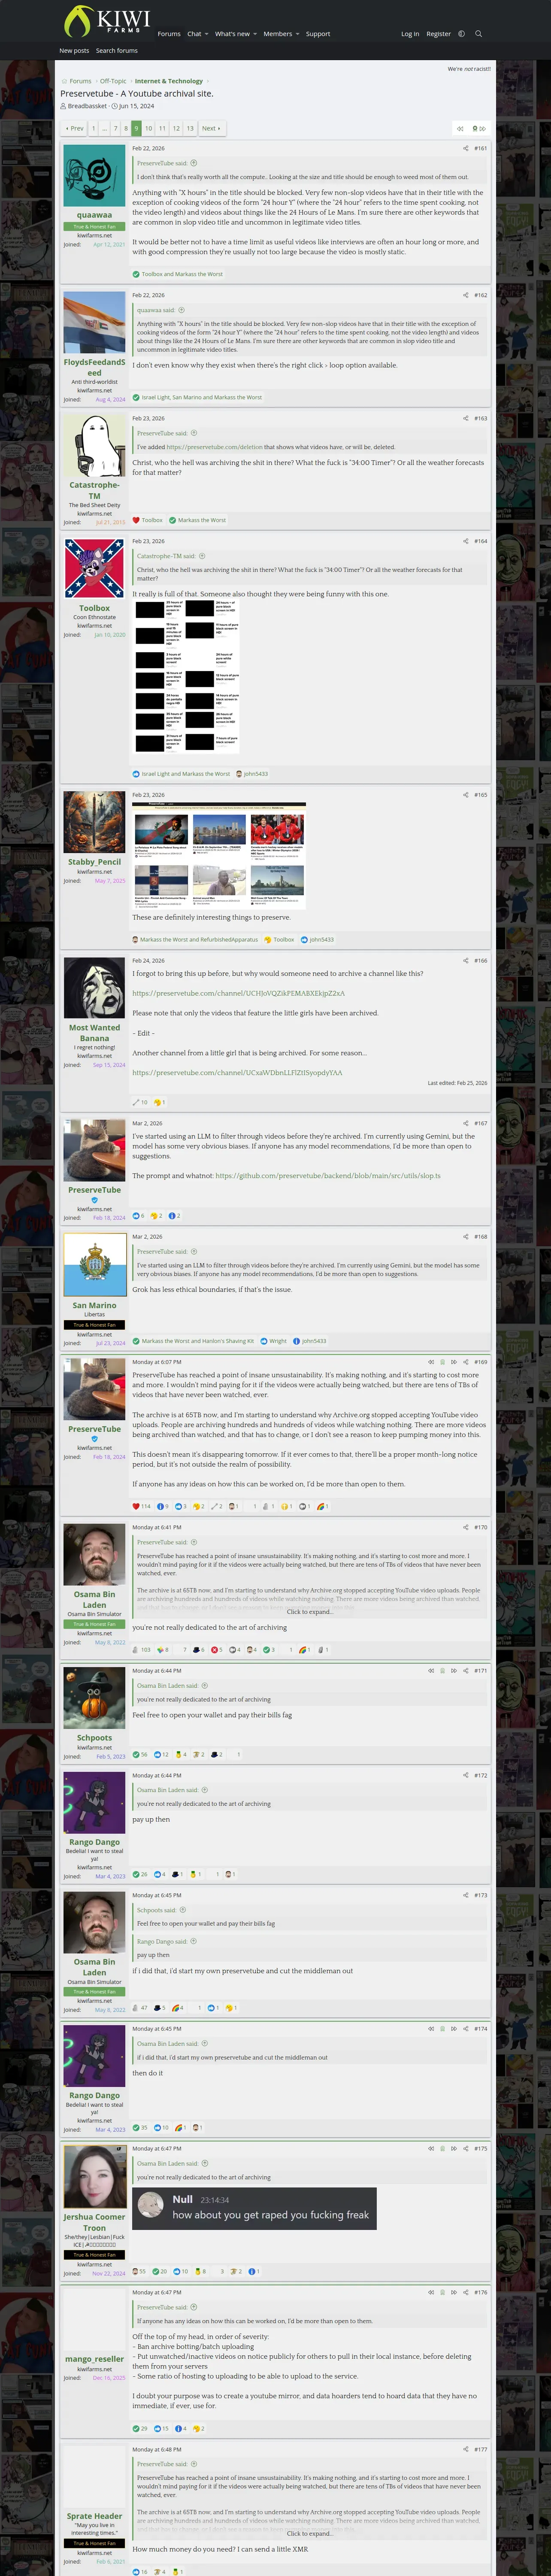Image resolution: width=551 pixels, height=2576 pixels.
Task: Jump to quoted post arrow in post #162
Action: (x=181, y=310)
